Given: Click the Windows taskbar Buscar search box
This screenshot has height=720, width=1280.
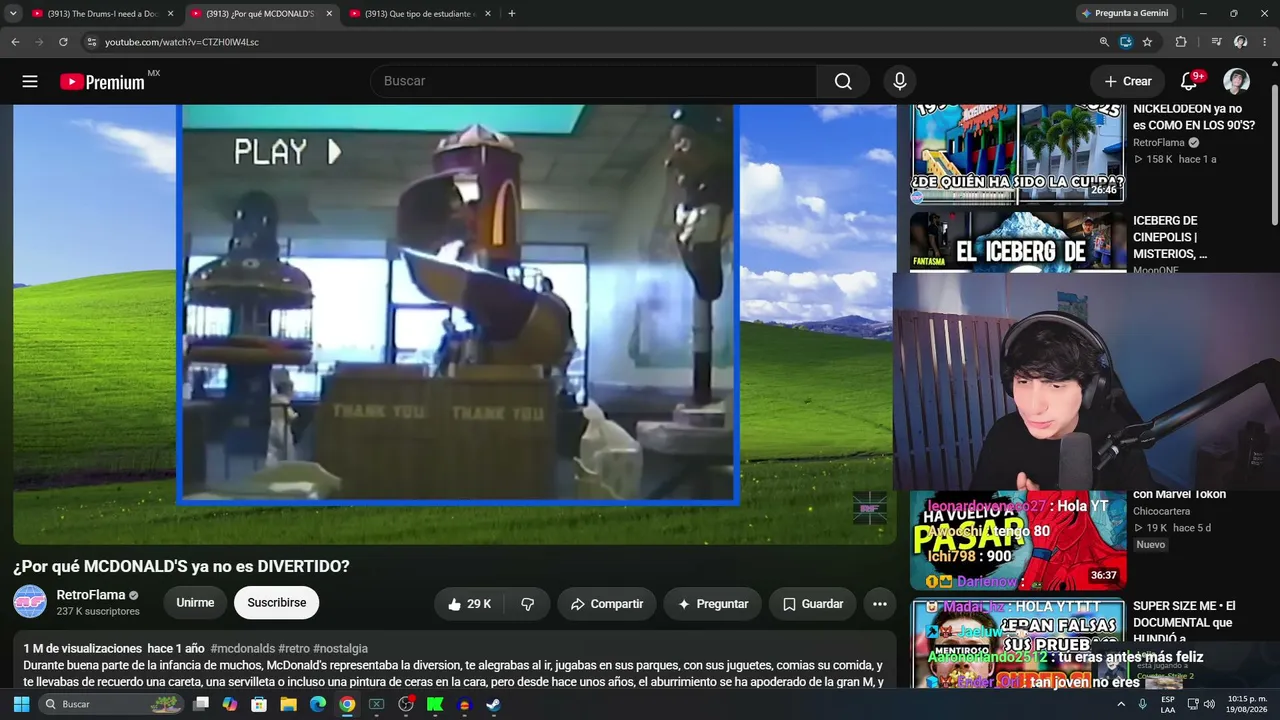Looking at the screenshot, I should coord(112,704).
